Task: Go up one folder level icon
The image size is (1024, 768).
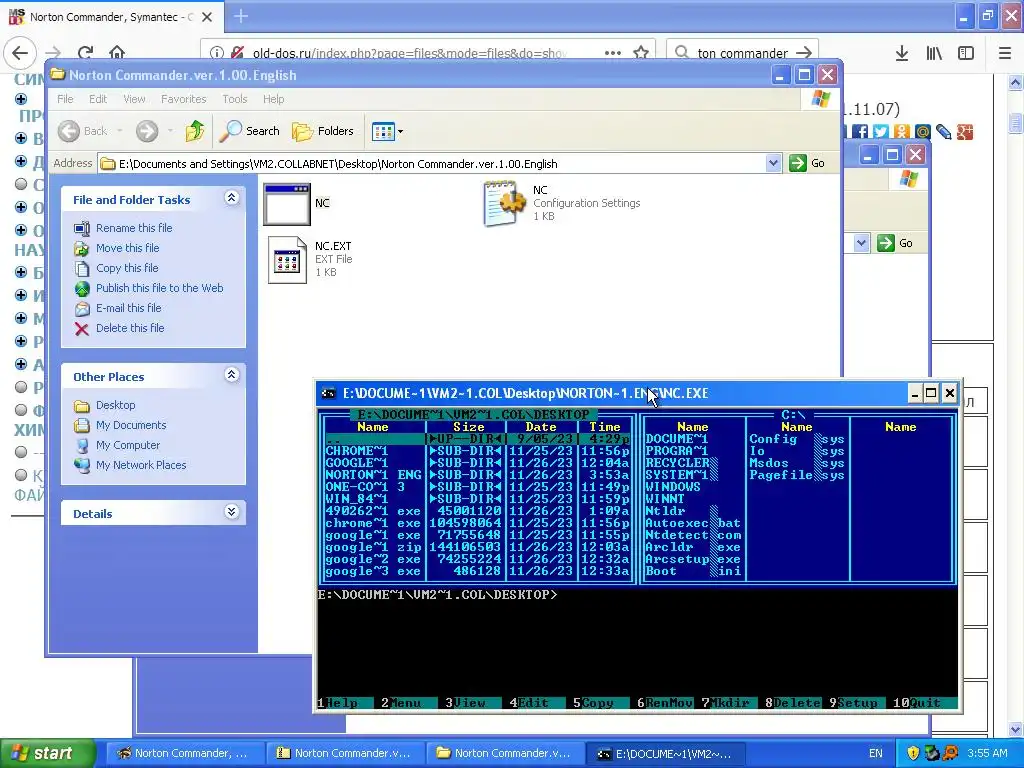Action: pyautogui.click(x=195, y=131)
